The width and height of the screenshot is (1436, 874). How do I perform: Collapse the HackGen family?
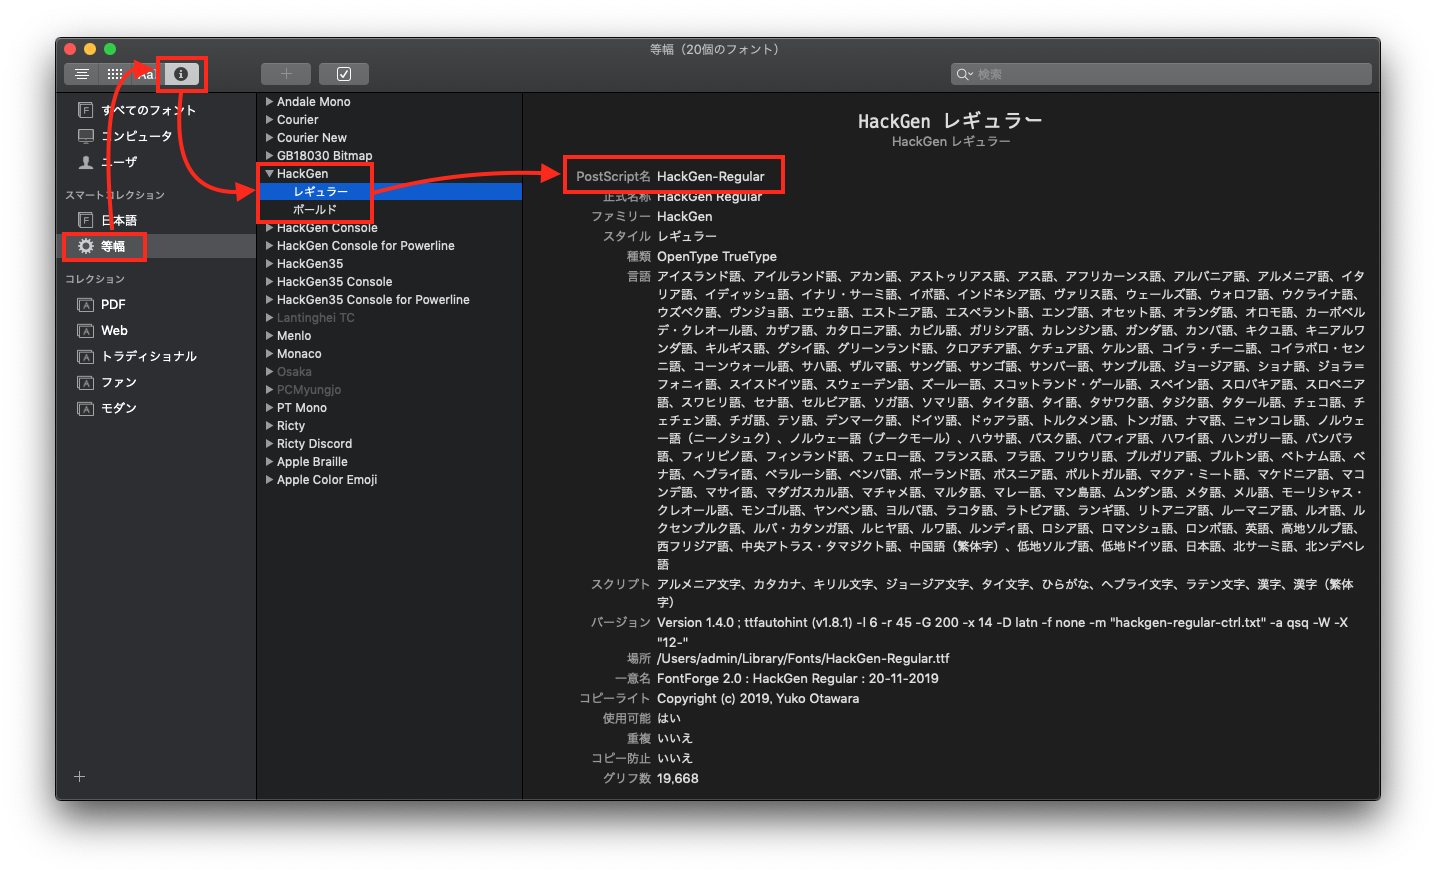[269, 174]
